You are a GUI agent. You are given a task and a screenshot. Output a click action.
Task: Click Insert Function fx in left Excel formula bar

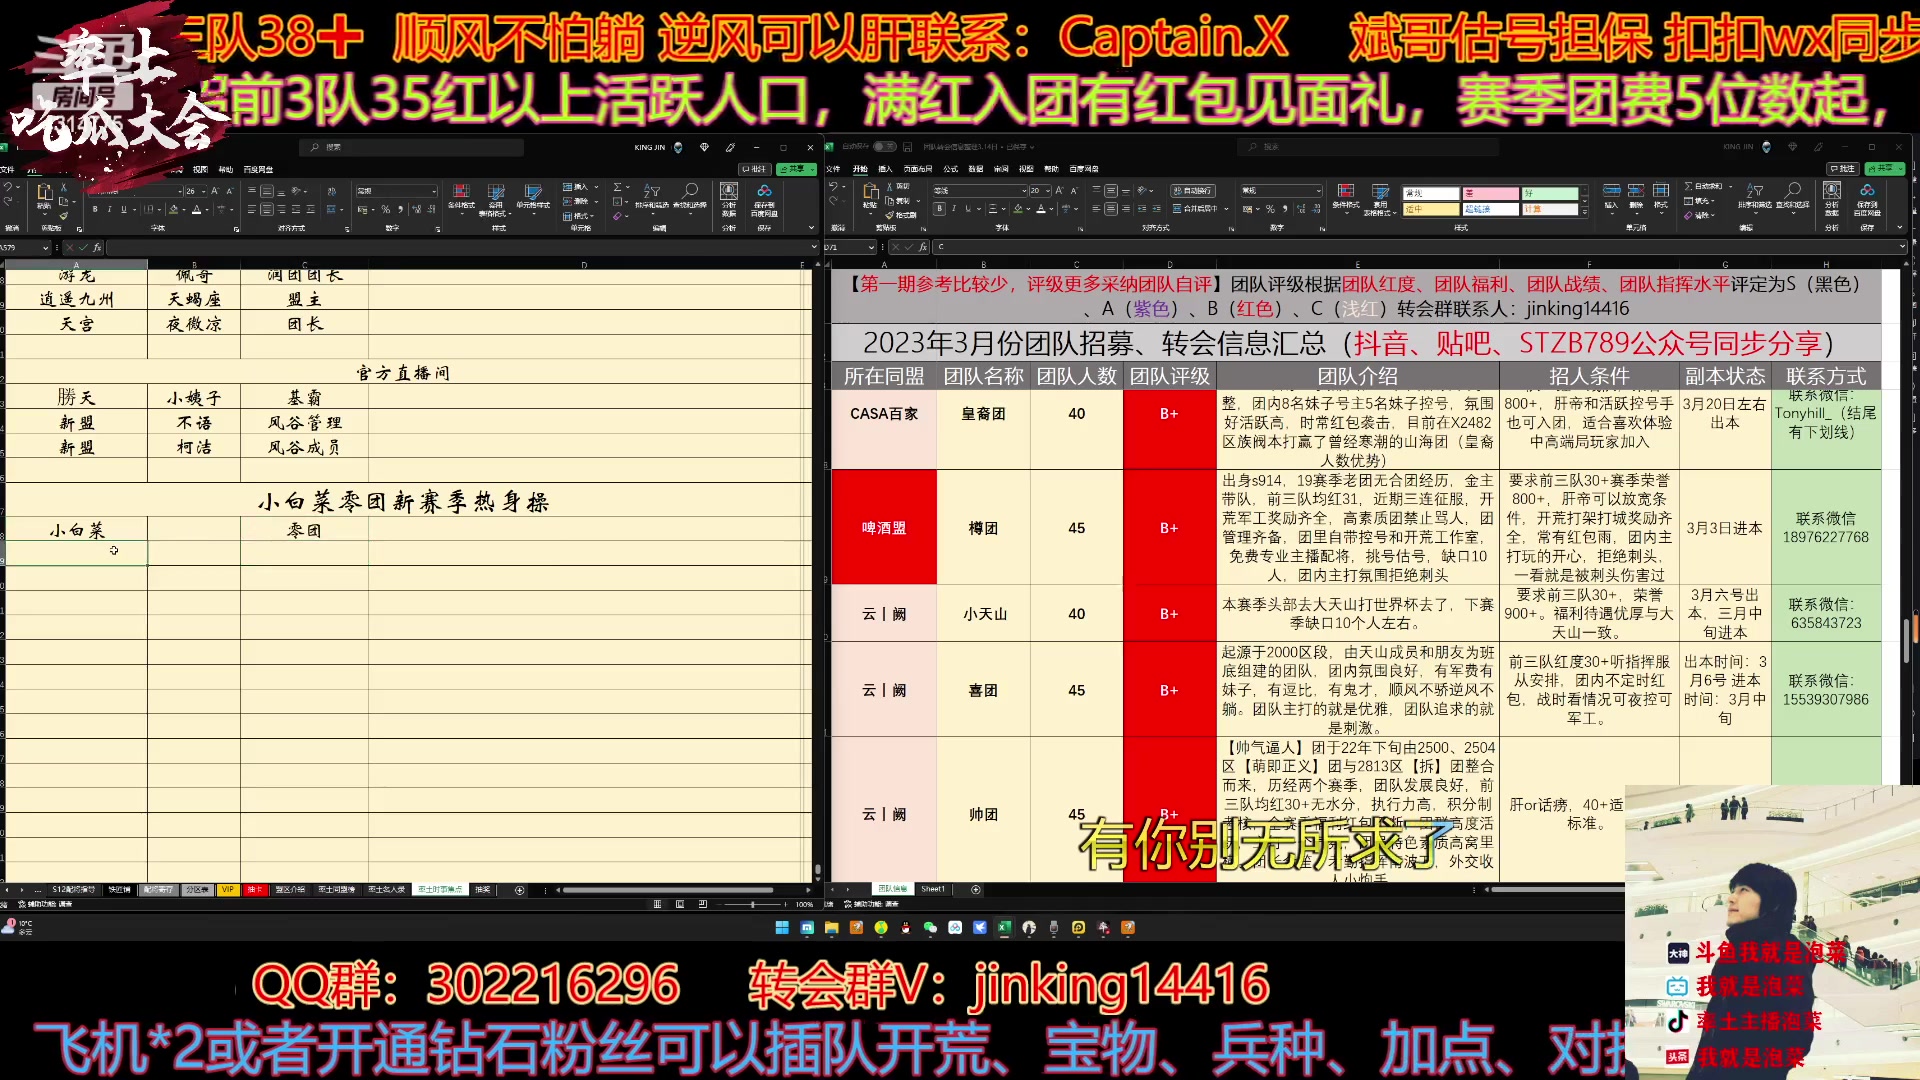(97, 247)
